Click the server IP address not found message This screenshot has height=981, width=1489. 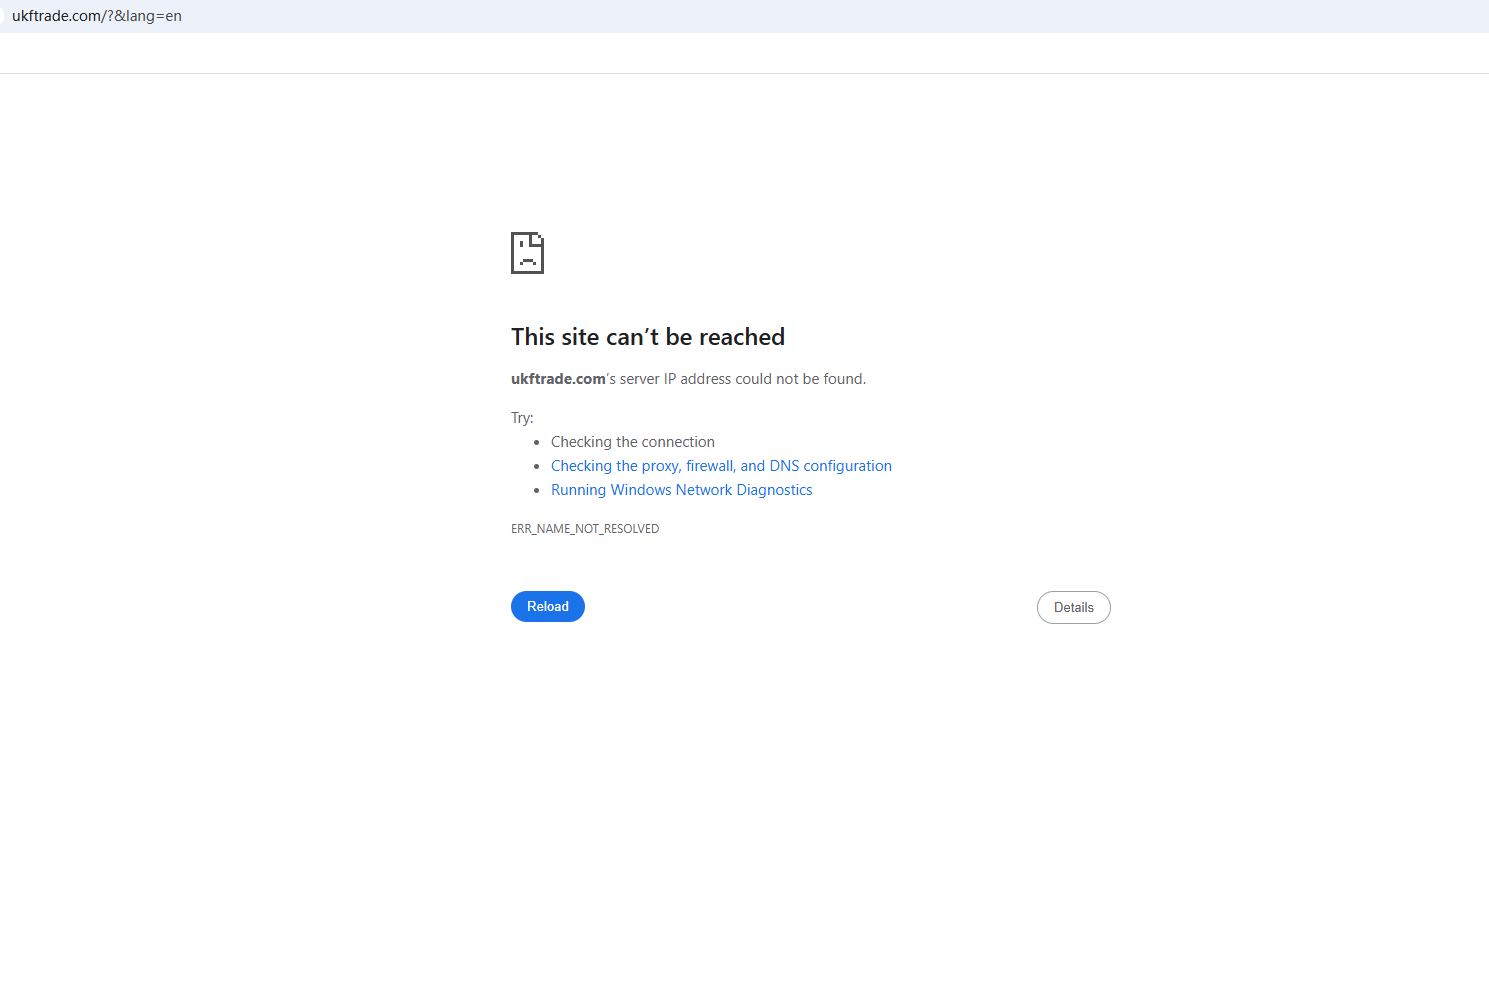pos(688,379)
